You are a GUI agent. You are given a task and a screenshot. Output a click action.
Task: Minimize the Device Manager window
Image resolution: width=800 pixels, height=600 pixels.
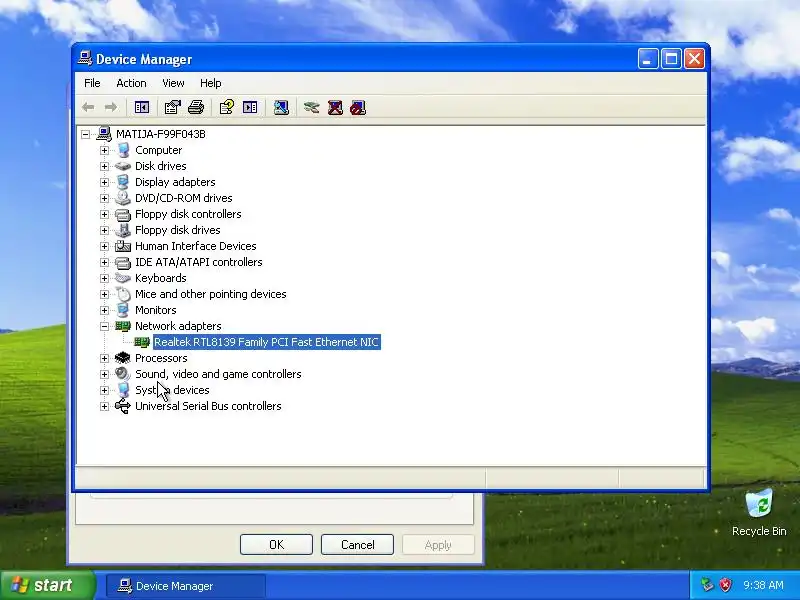pyautogui.click(x=647, y=59)
